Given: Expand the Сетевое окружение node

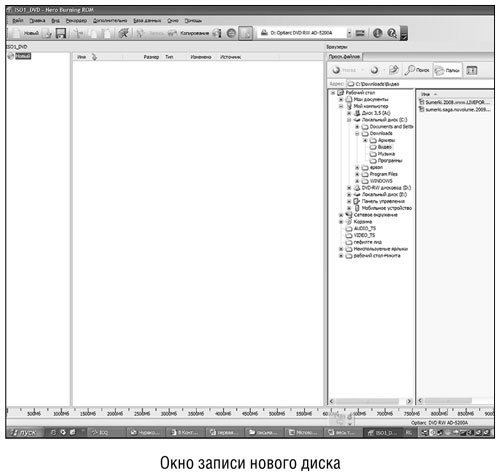Looking at the screenshot, I should 341,215.
